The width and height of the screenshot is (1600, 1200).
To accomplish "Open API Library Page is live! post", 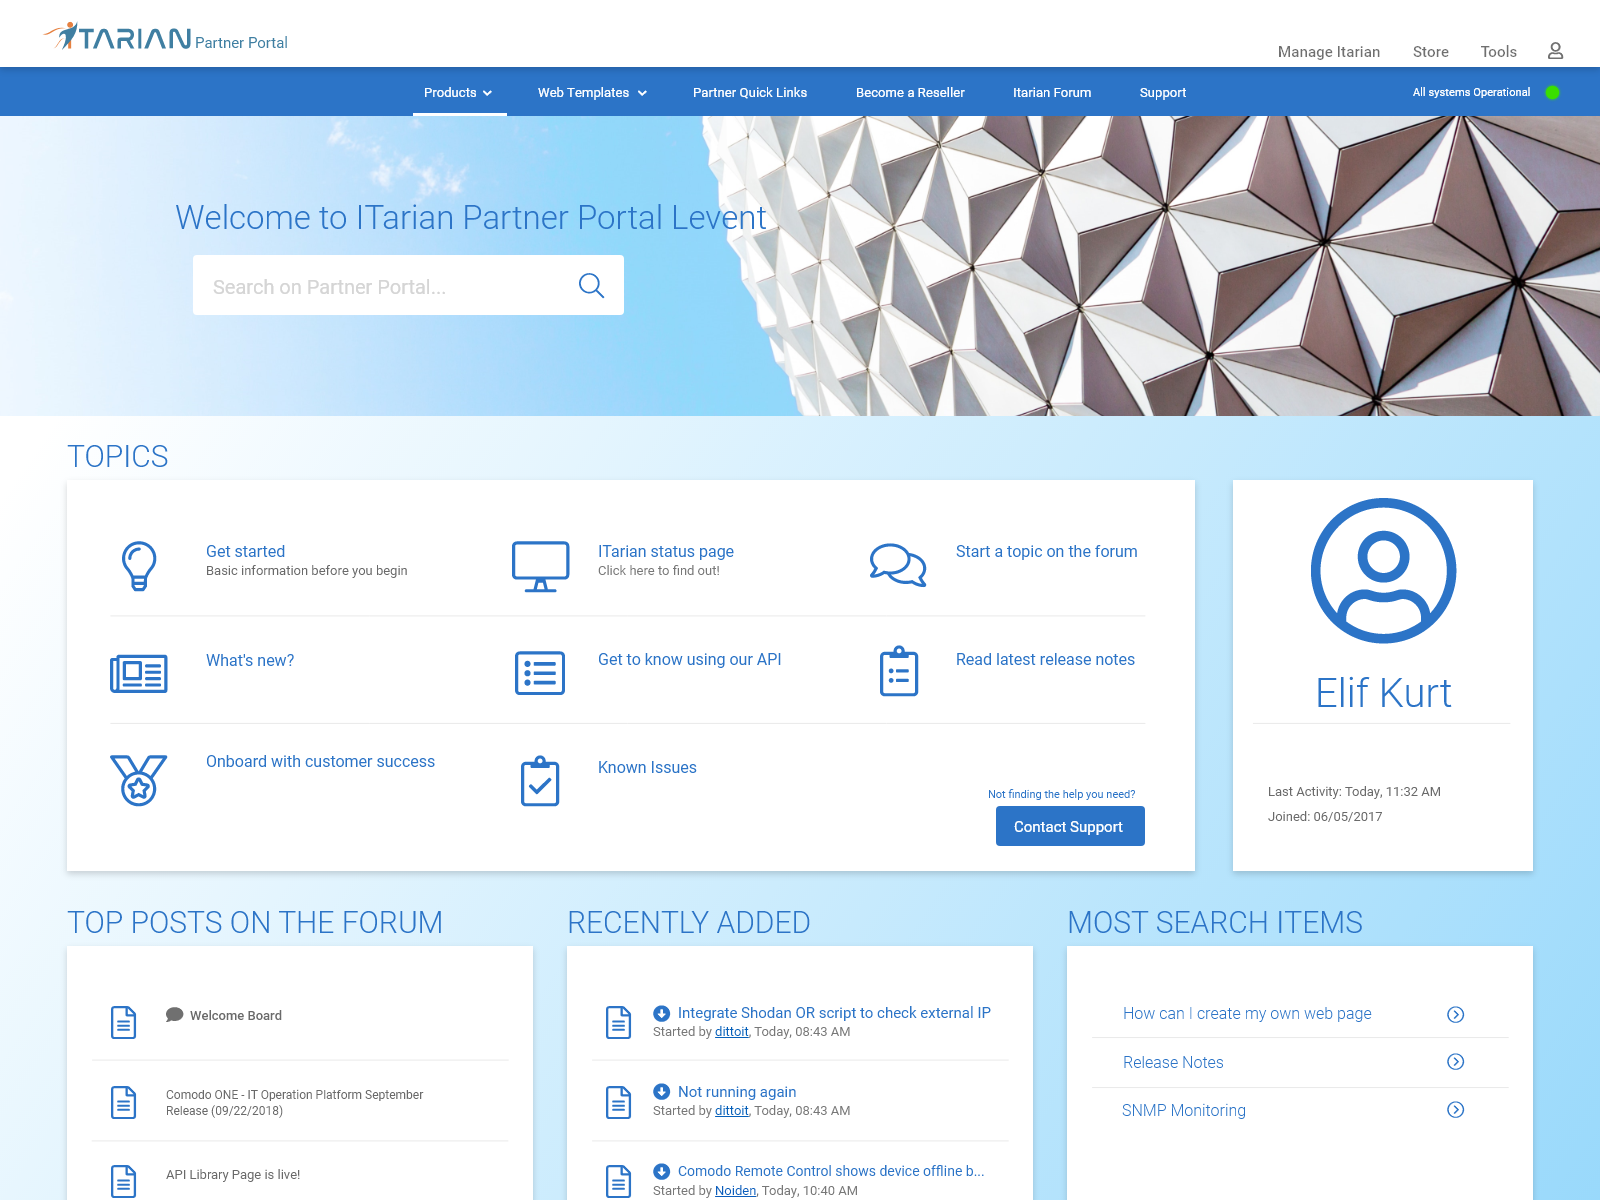I will 233,1174.
